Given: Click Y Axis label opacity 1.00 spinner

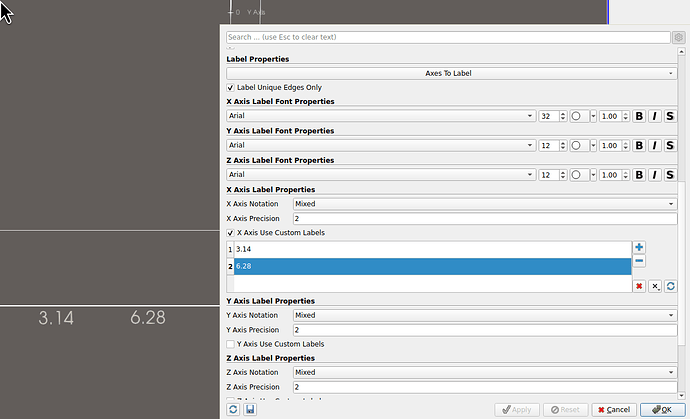Looking at the screenshot, I should coord(614,146).
